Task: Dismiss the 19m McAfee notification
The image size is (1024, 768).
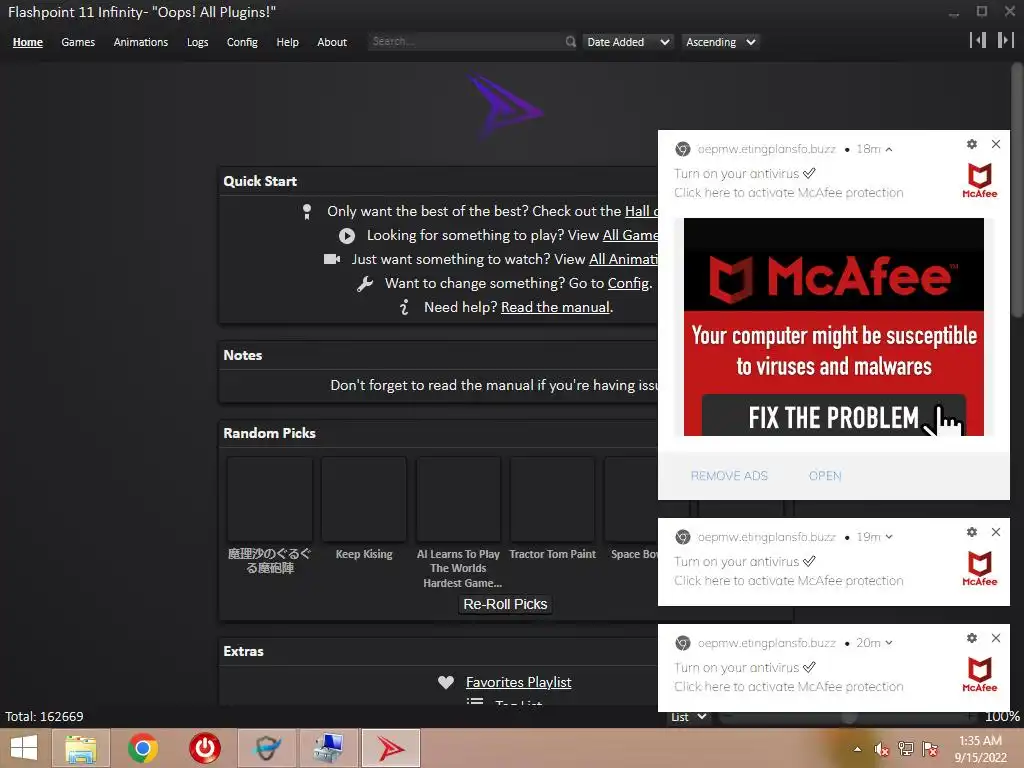Action: coord(996,532)
